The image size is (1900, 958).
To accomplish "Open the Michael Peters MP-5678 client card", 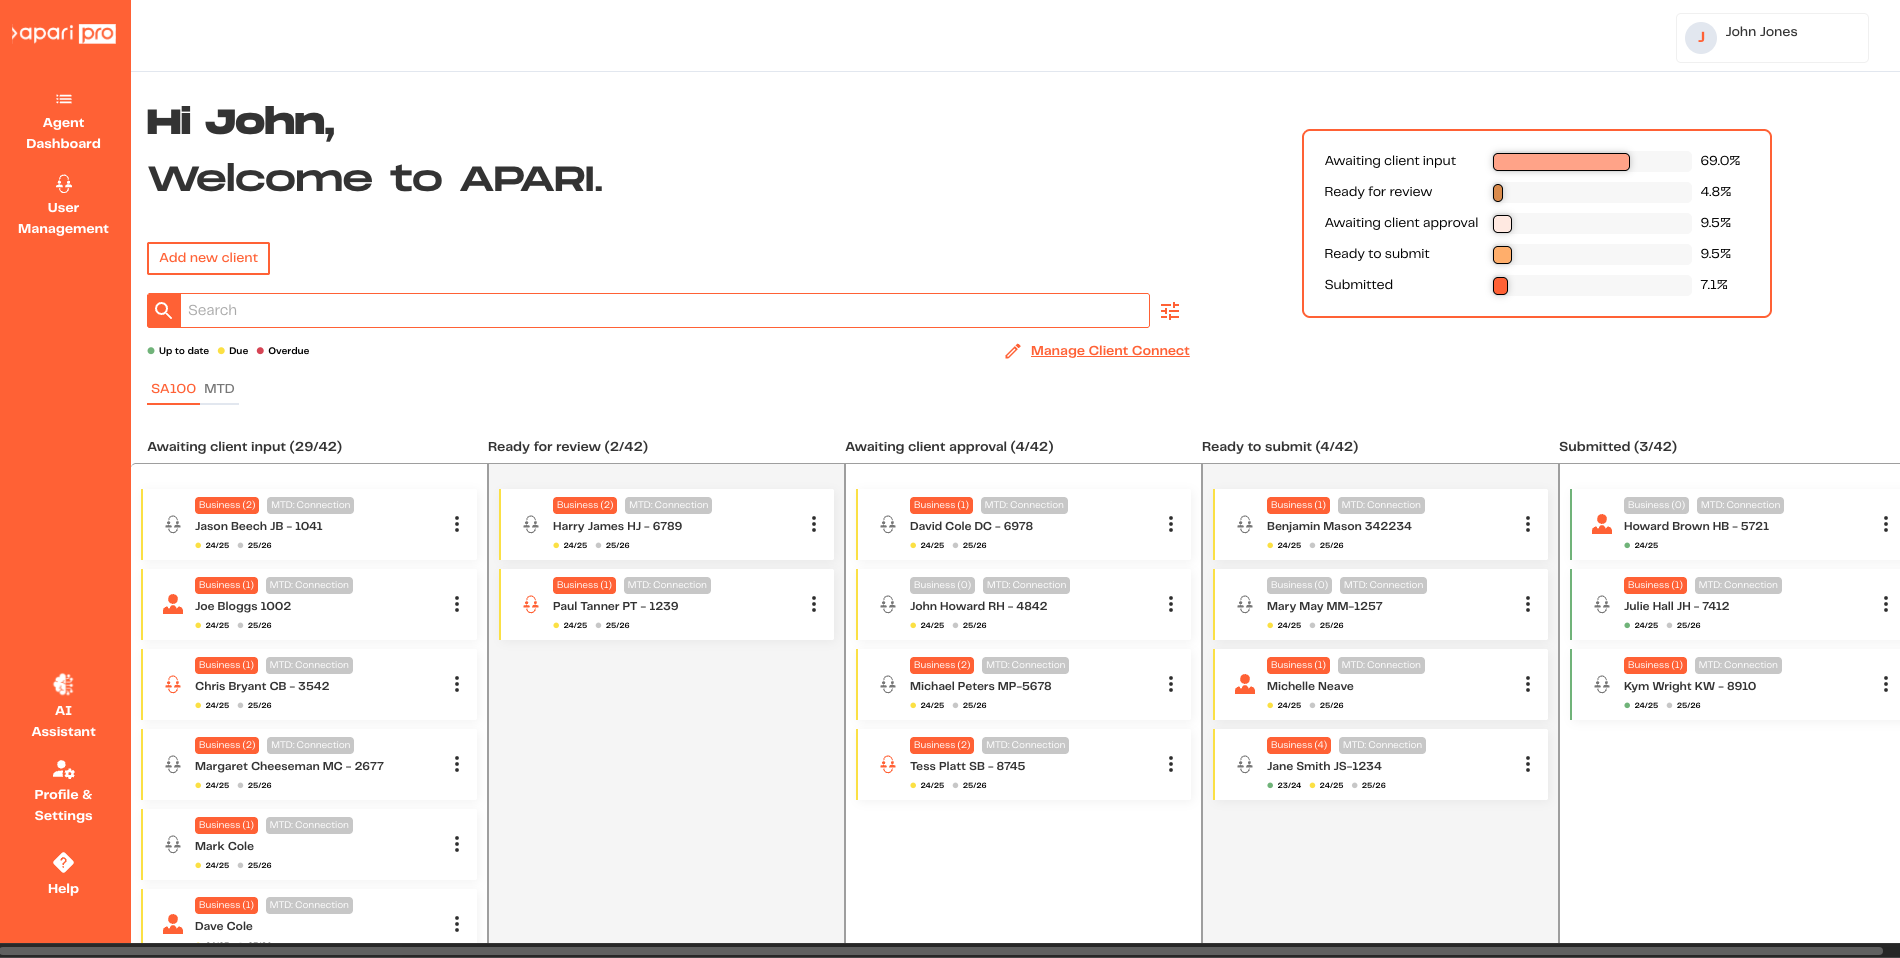I will (x=1024, y=684).
